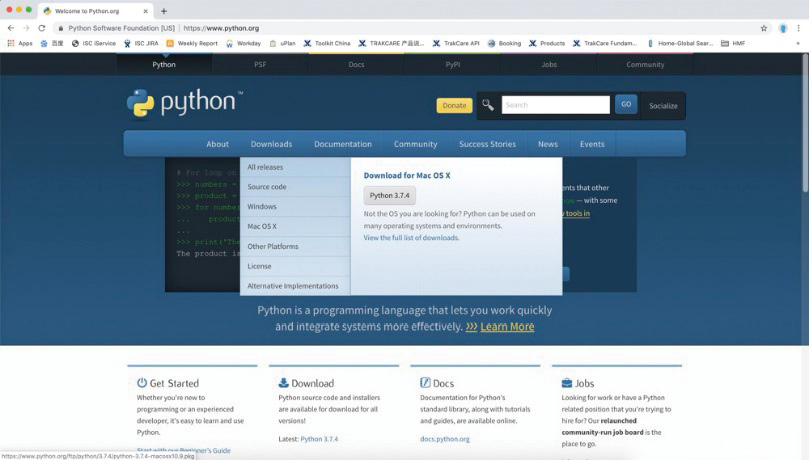Close the Welcome to Python.org tab
The height and width of the screenshot is (460, 809).
tap(145, 11)
